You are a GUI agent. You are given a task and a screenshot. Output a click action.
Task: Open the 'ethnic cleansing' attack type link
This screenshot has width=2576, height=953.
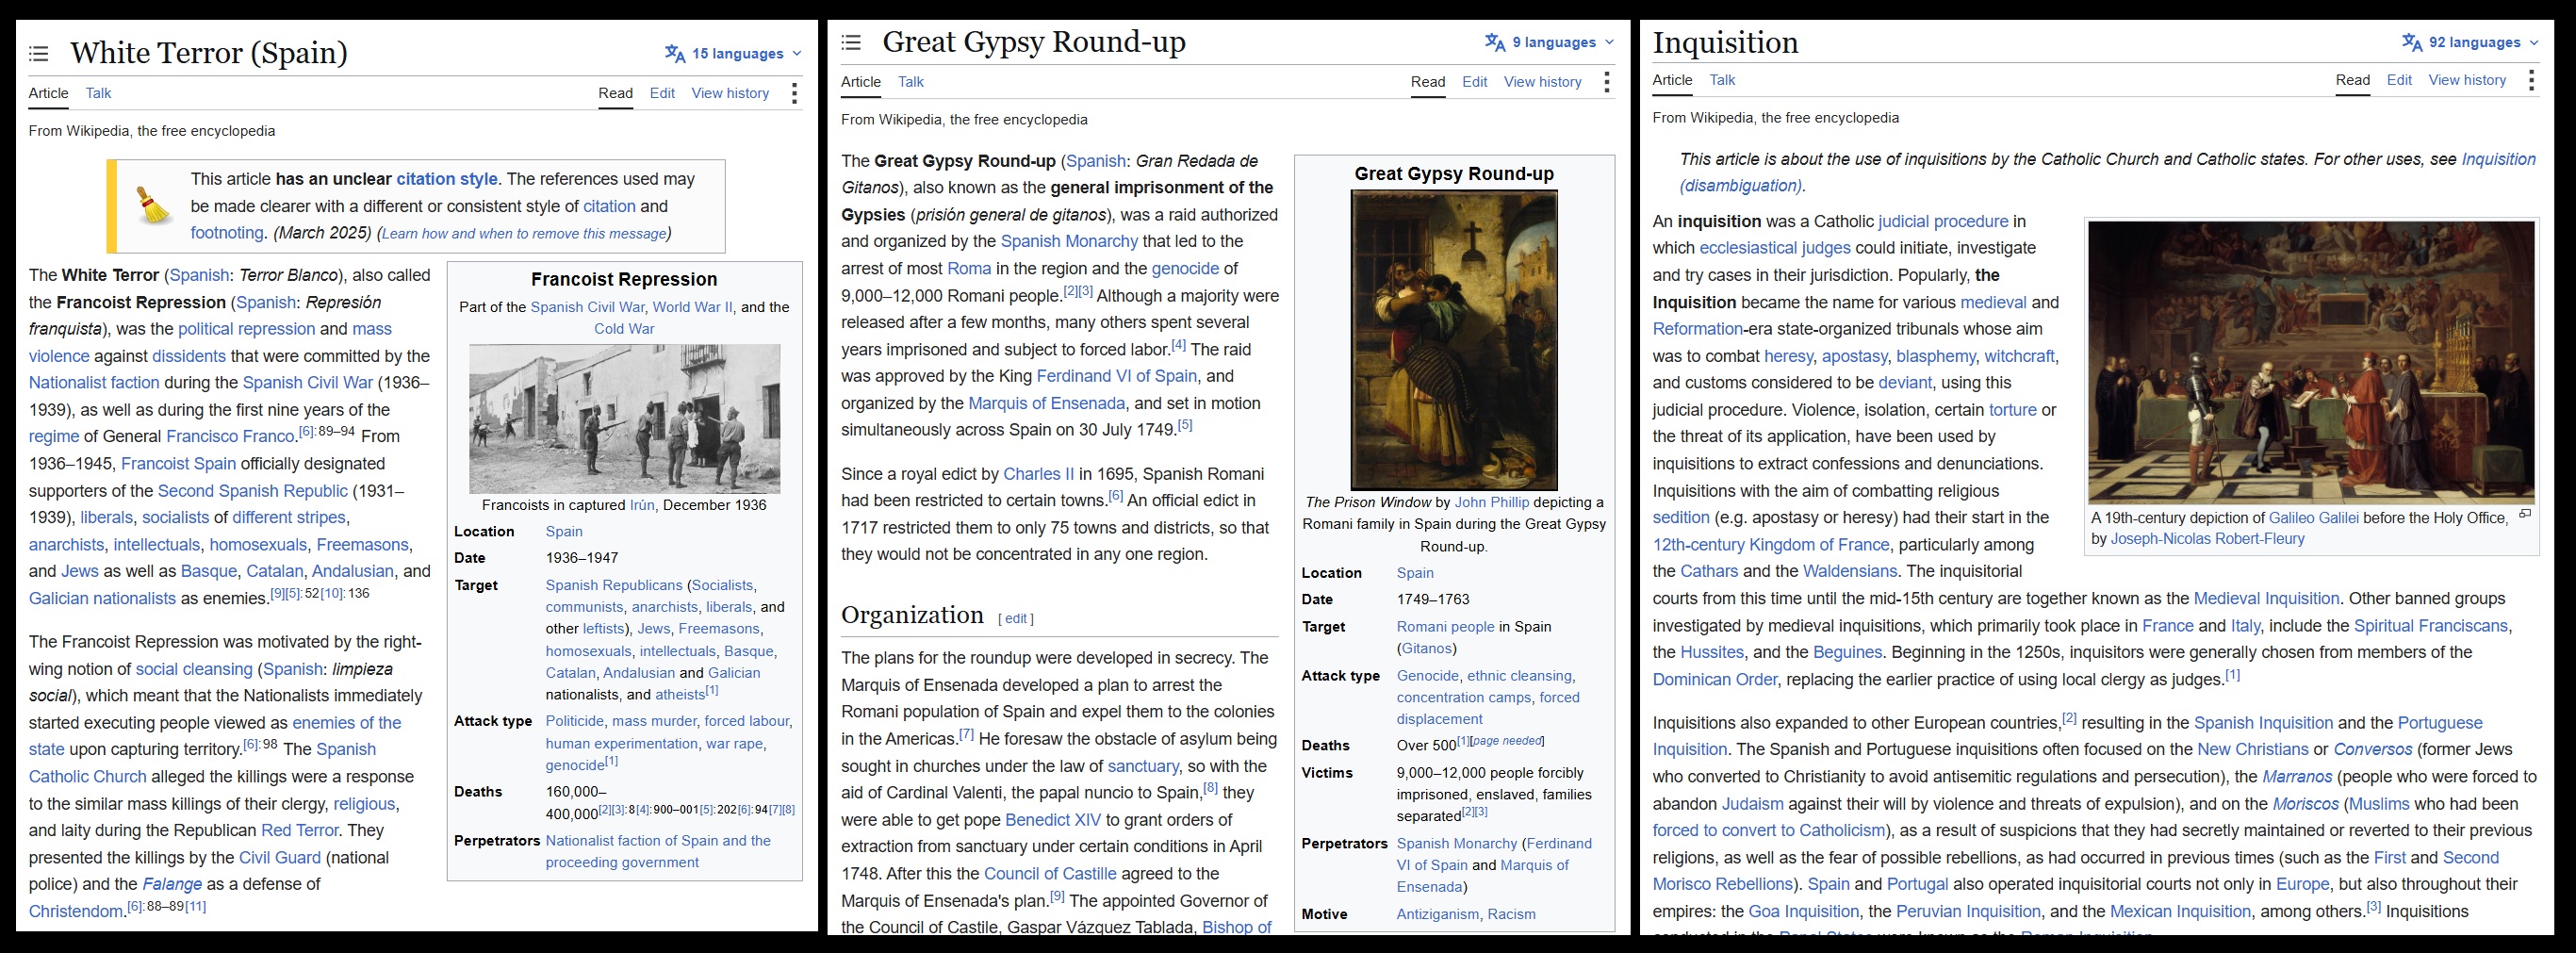[1519, 676]
